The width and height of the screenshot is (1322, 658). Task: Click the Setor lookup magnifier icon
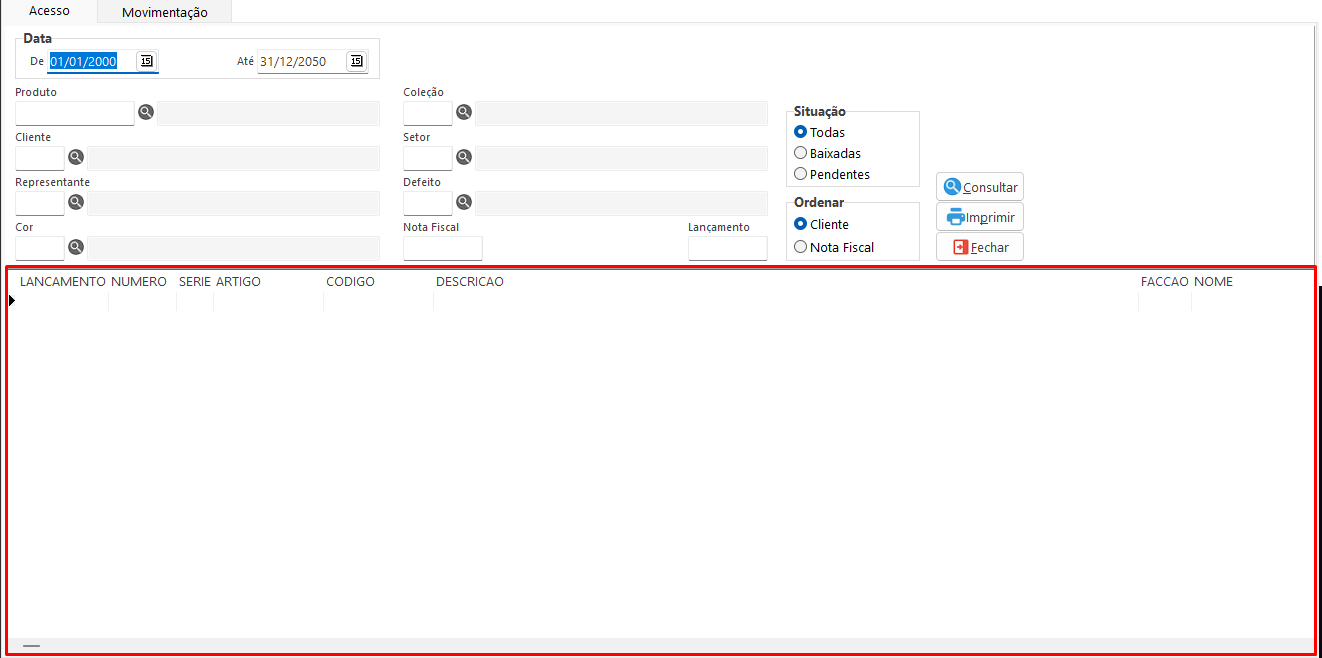click(464, 157)
